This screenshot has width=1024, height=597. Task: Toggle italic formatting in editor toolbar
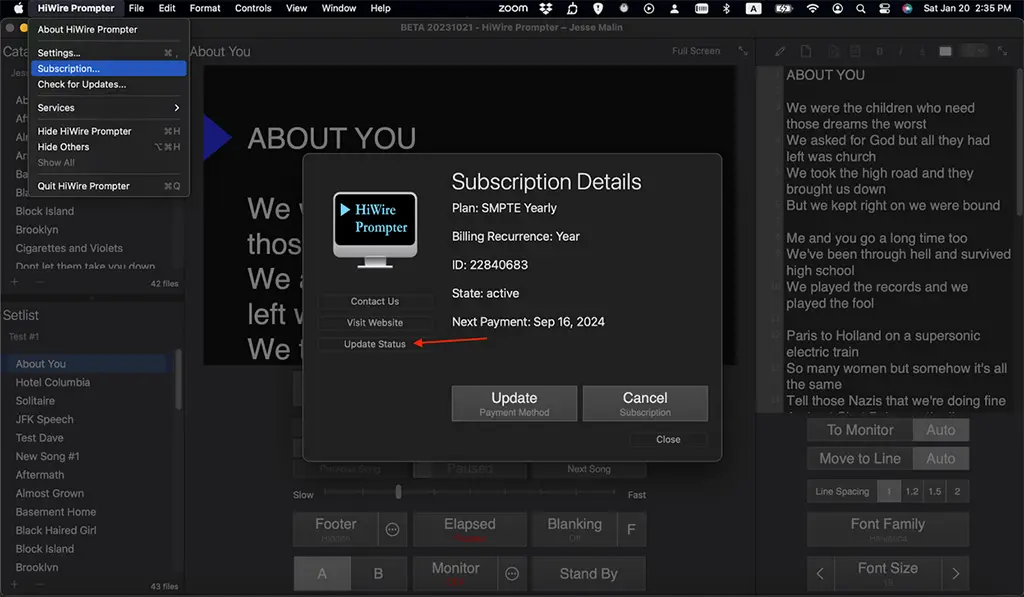pos(901,51)
